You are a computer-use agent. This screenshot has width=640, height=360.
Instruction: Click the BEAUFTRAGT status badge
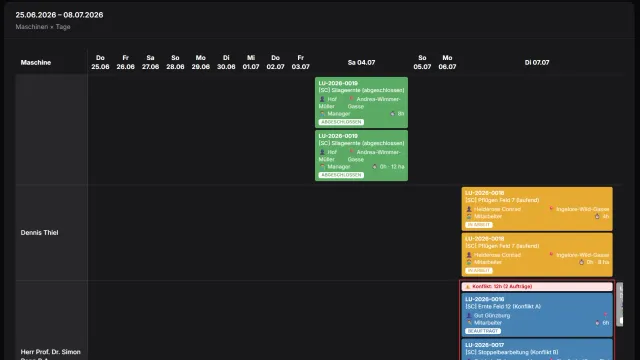pos(483,331)
